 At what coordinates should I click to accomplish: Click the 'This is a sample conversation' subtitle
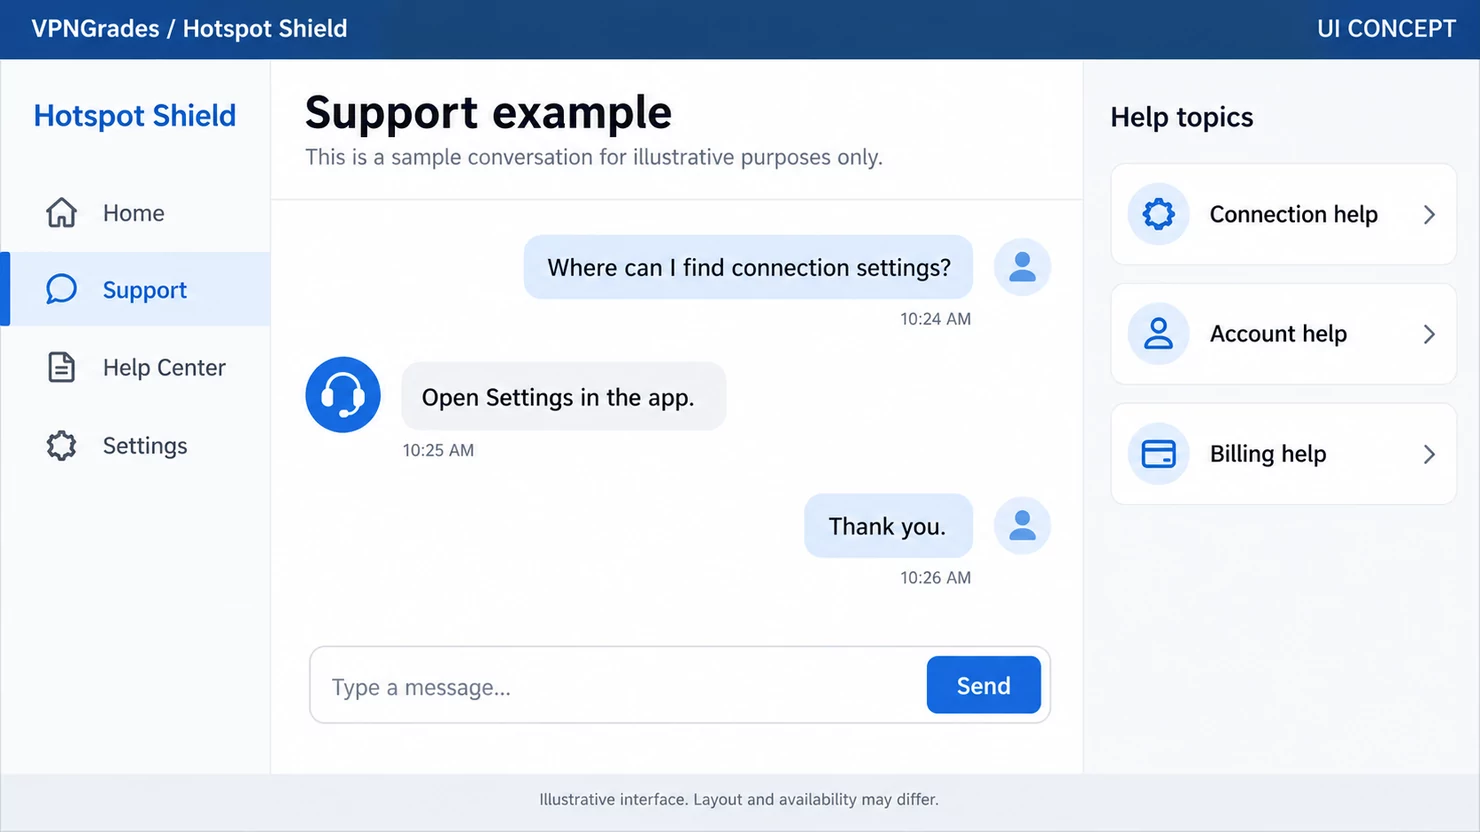click(594, 157)
